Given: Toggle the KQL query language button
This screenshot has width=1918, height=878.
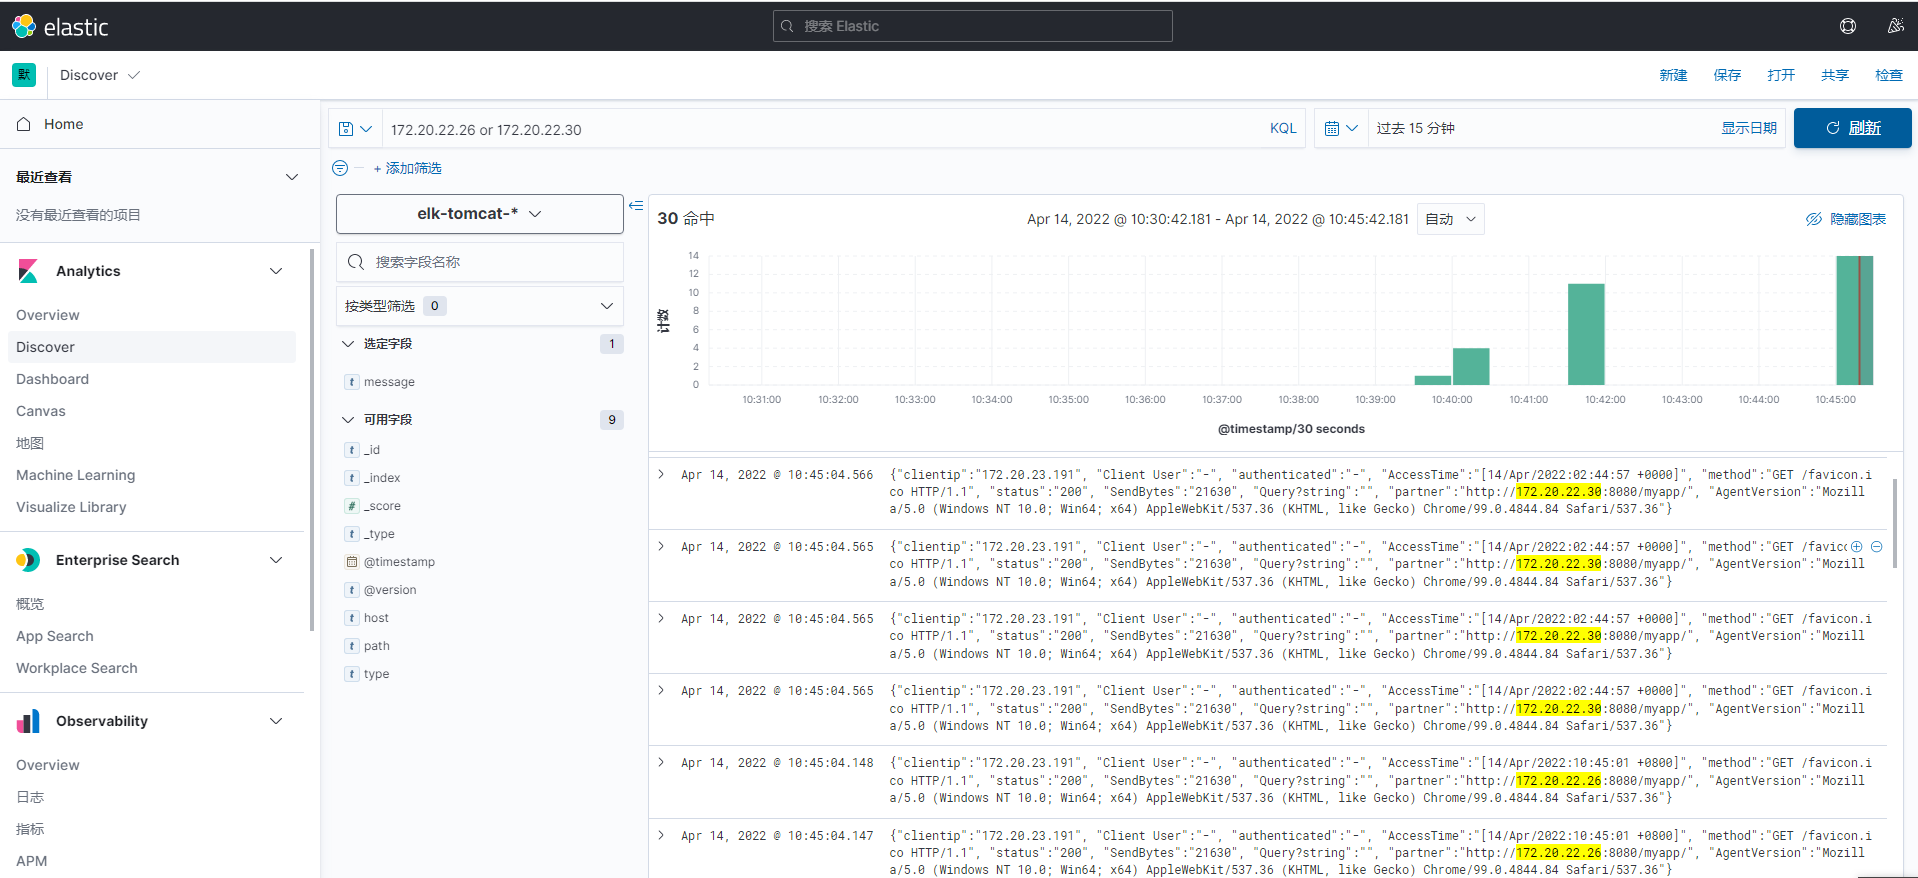Looking at the screenshot, I should [1283, 129].
